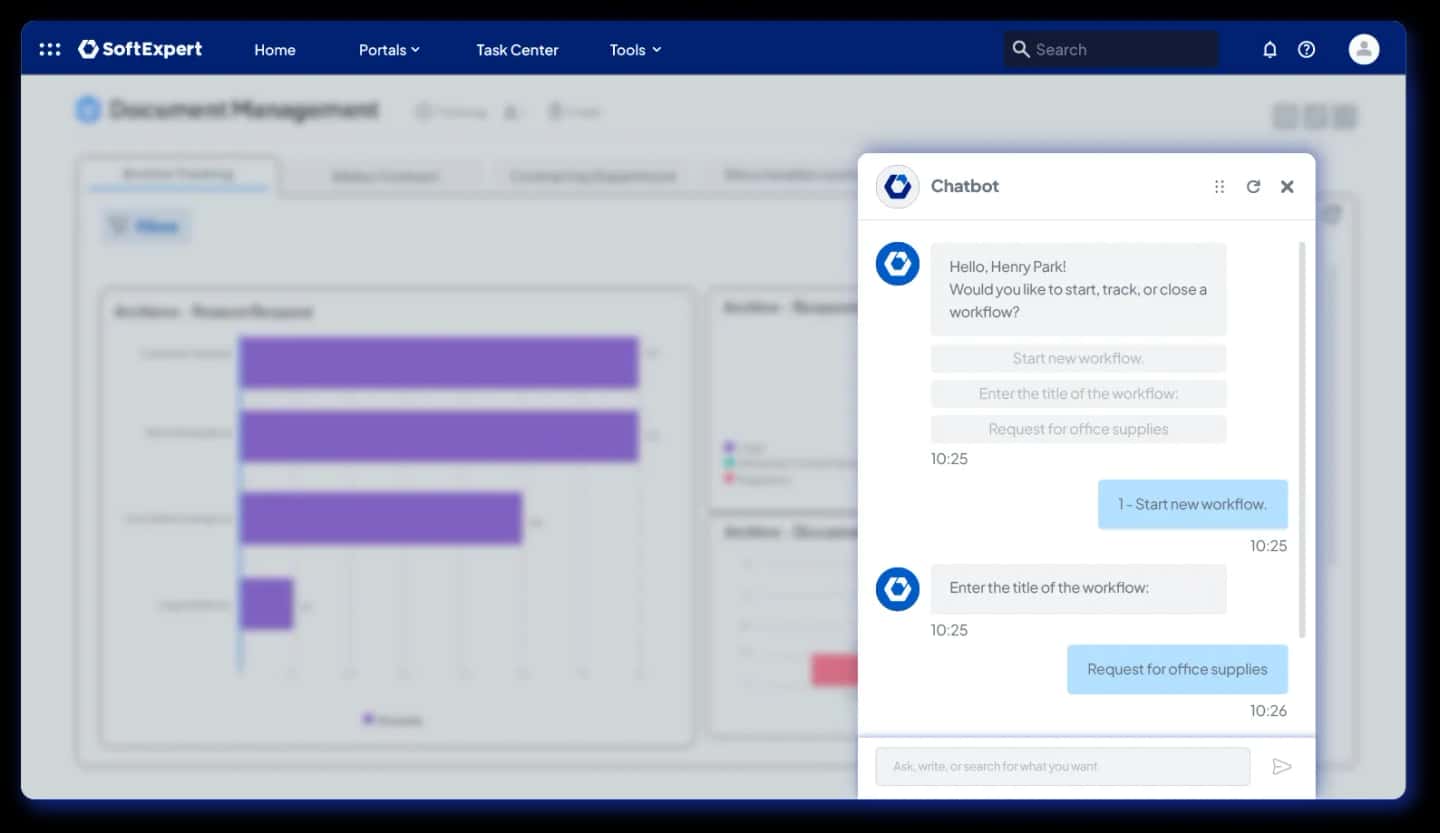Grab the Chatbot drag handle dots
1440x833 pixels.
[x=1219, y=186]
